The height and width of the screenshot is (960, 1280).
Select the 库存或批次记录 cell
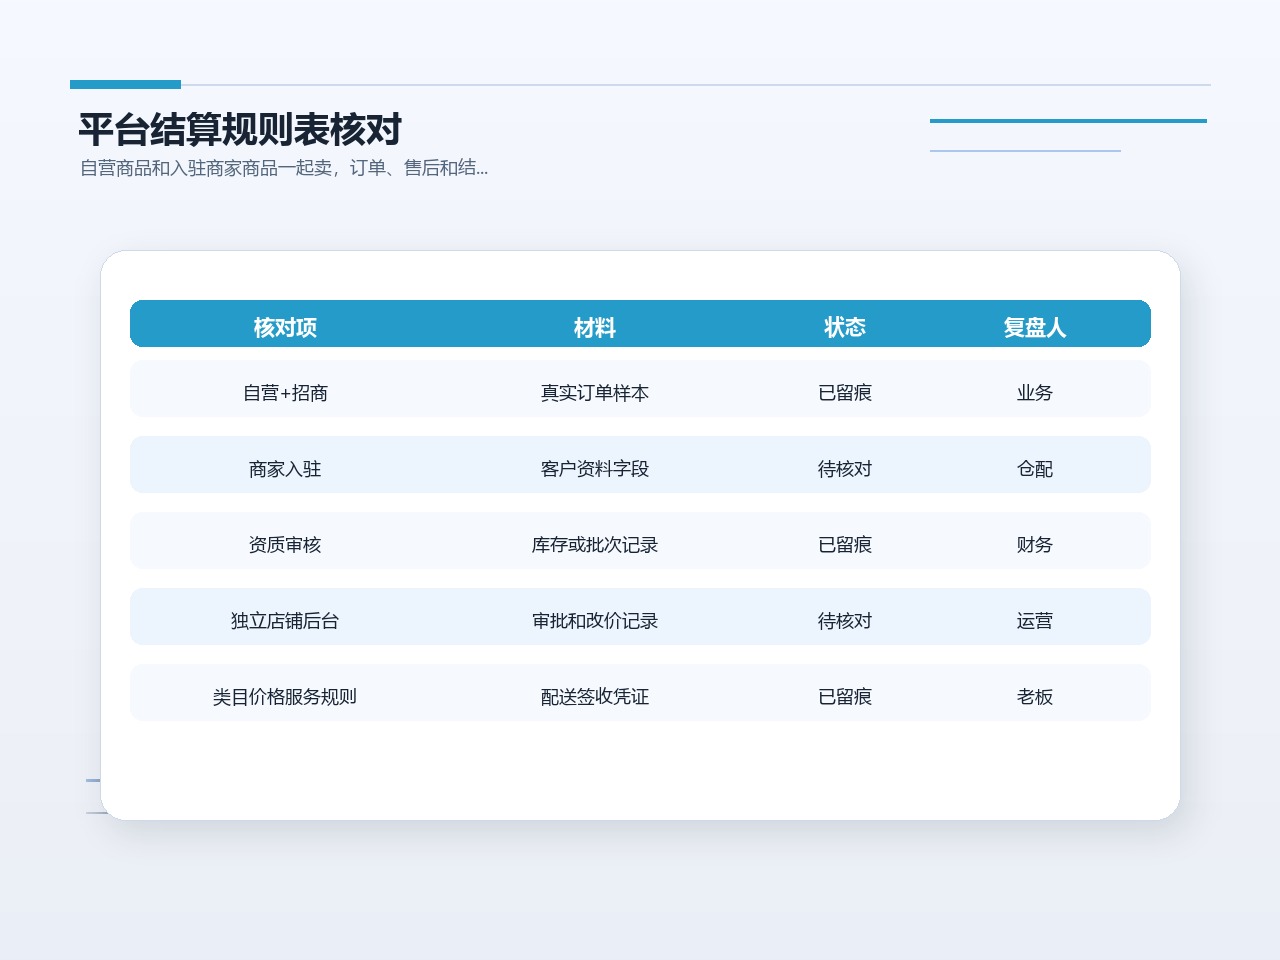(595, 545)
